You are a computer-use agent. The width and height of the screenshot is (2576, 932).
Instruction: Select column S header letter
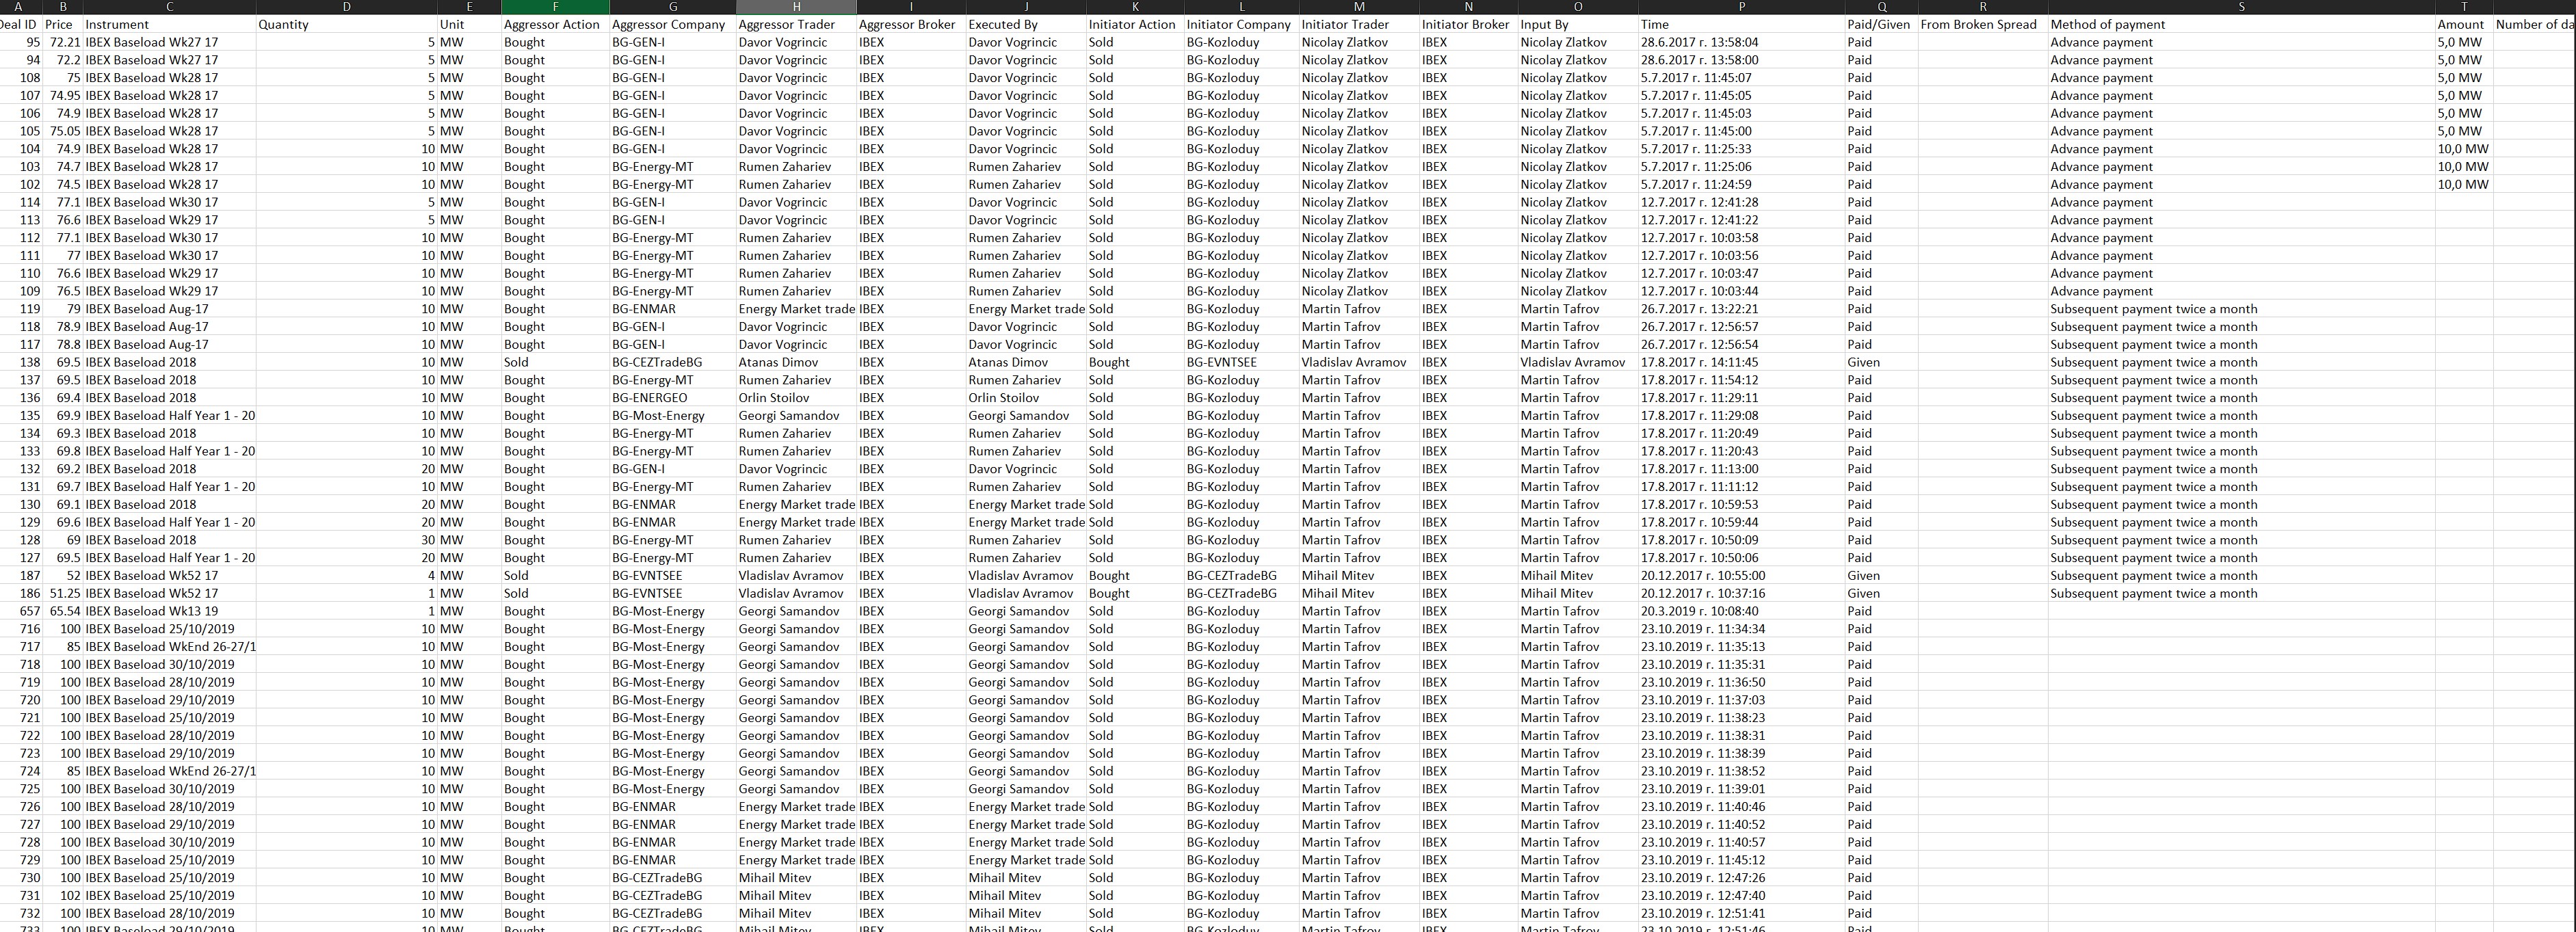pyautogui.click(x=2241, y=7)
